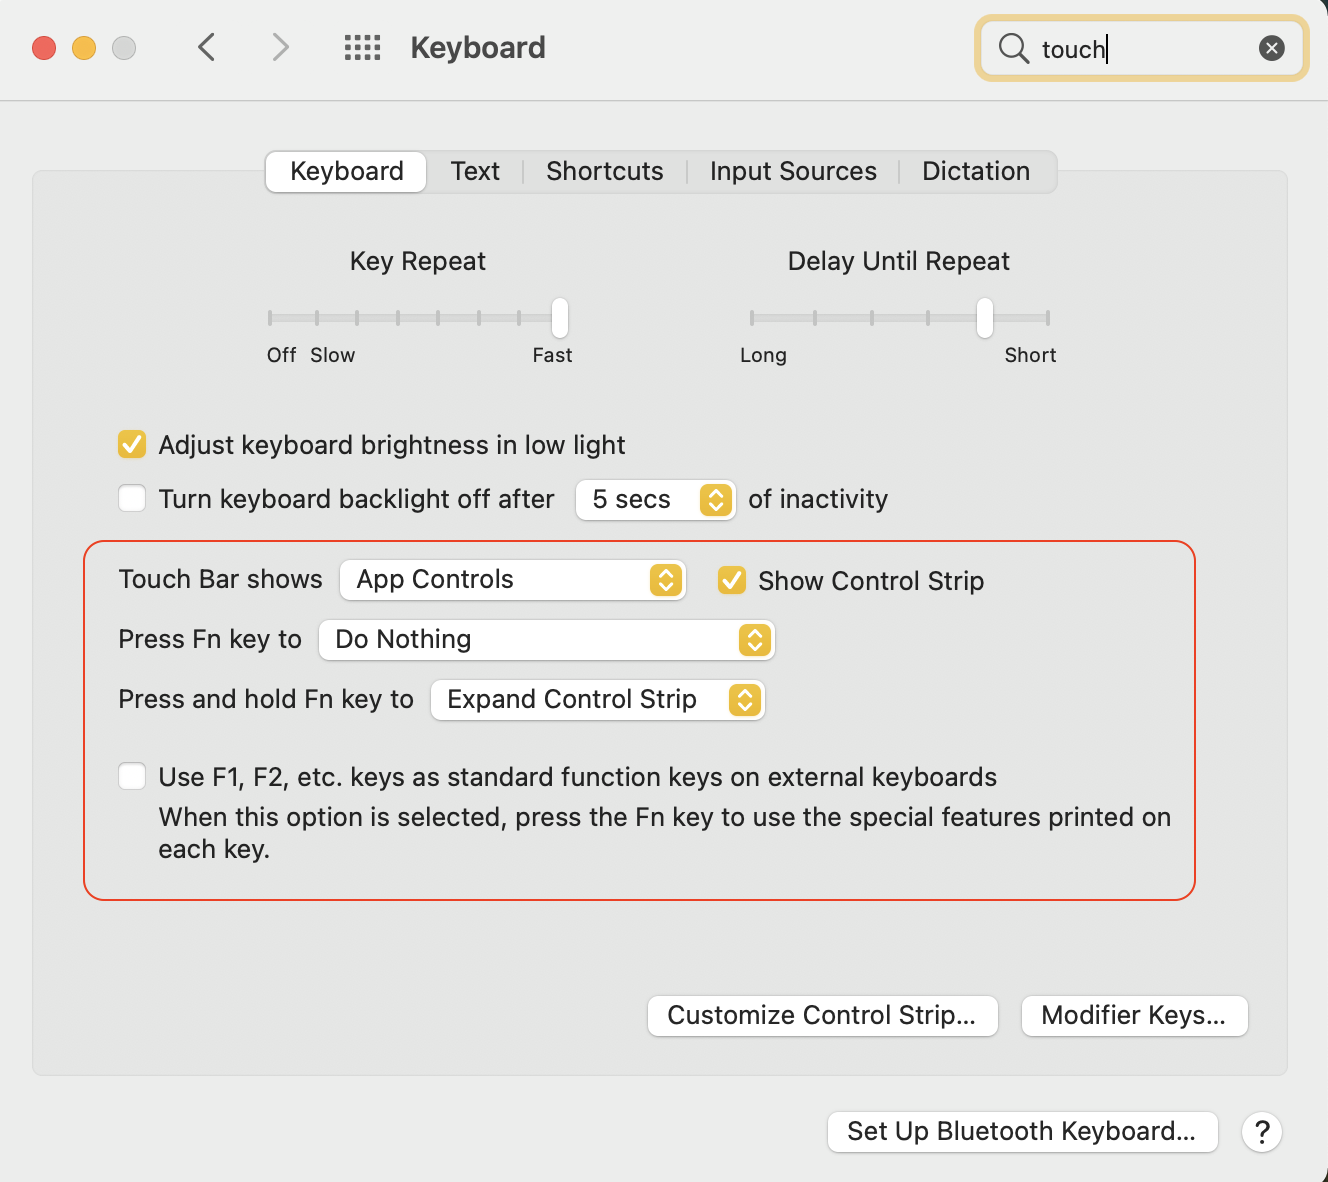Open Press and hold Fn key dropdown
This screenshot has height=1182, width=1328.
pyautogui.click(x=597, y=700)
